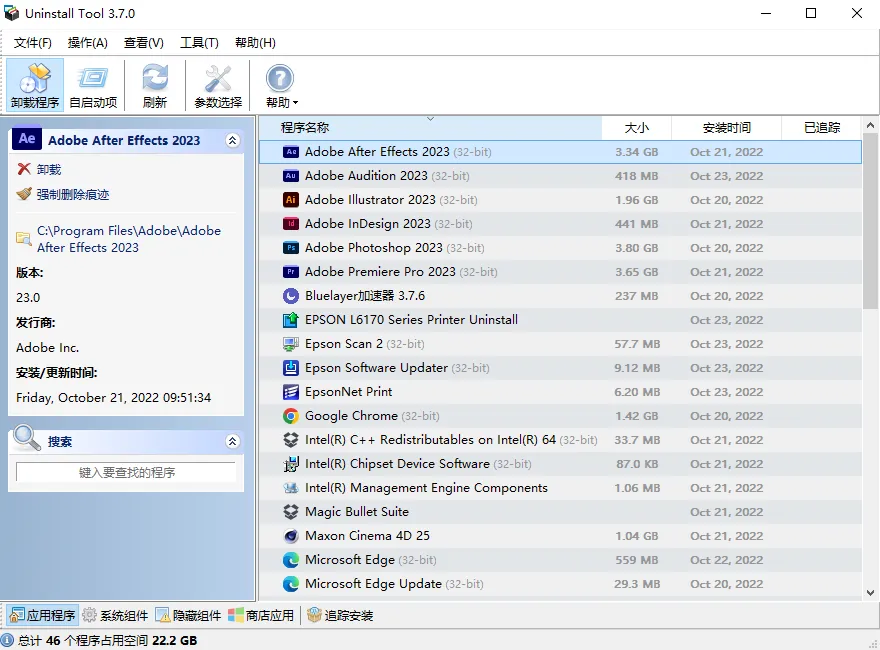Screen dimensions: 880x650
Task: Select the EPSON L6170 Series Printer Uninstall icon
Action: pyautogui.click(x=291, y=320)
